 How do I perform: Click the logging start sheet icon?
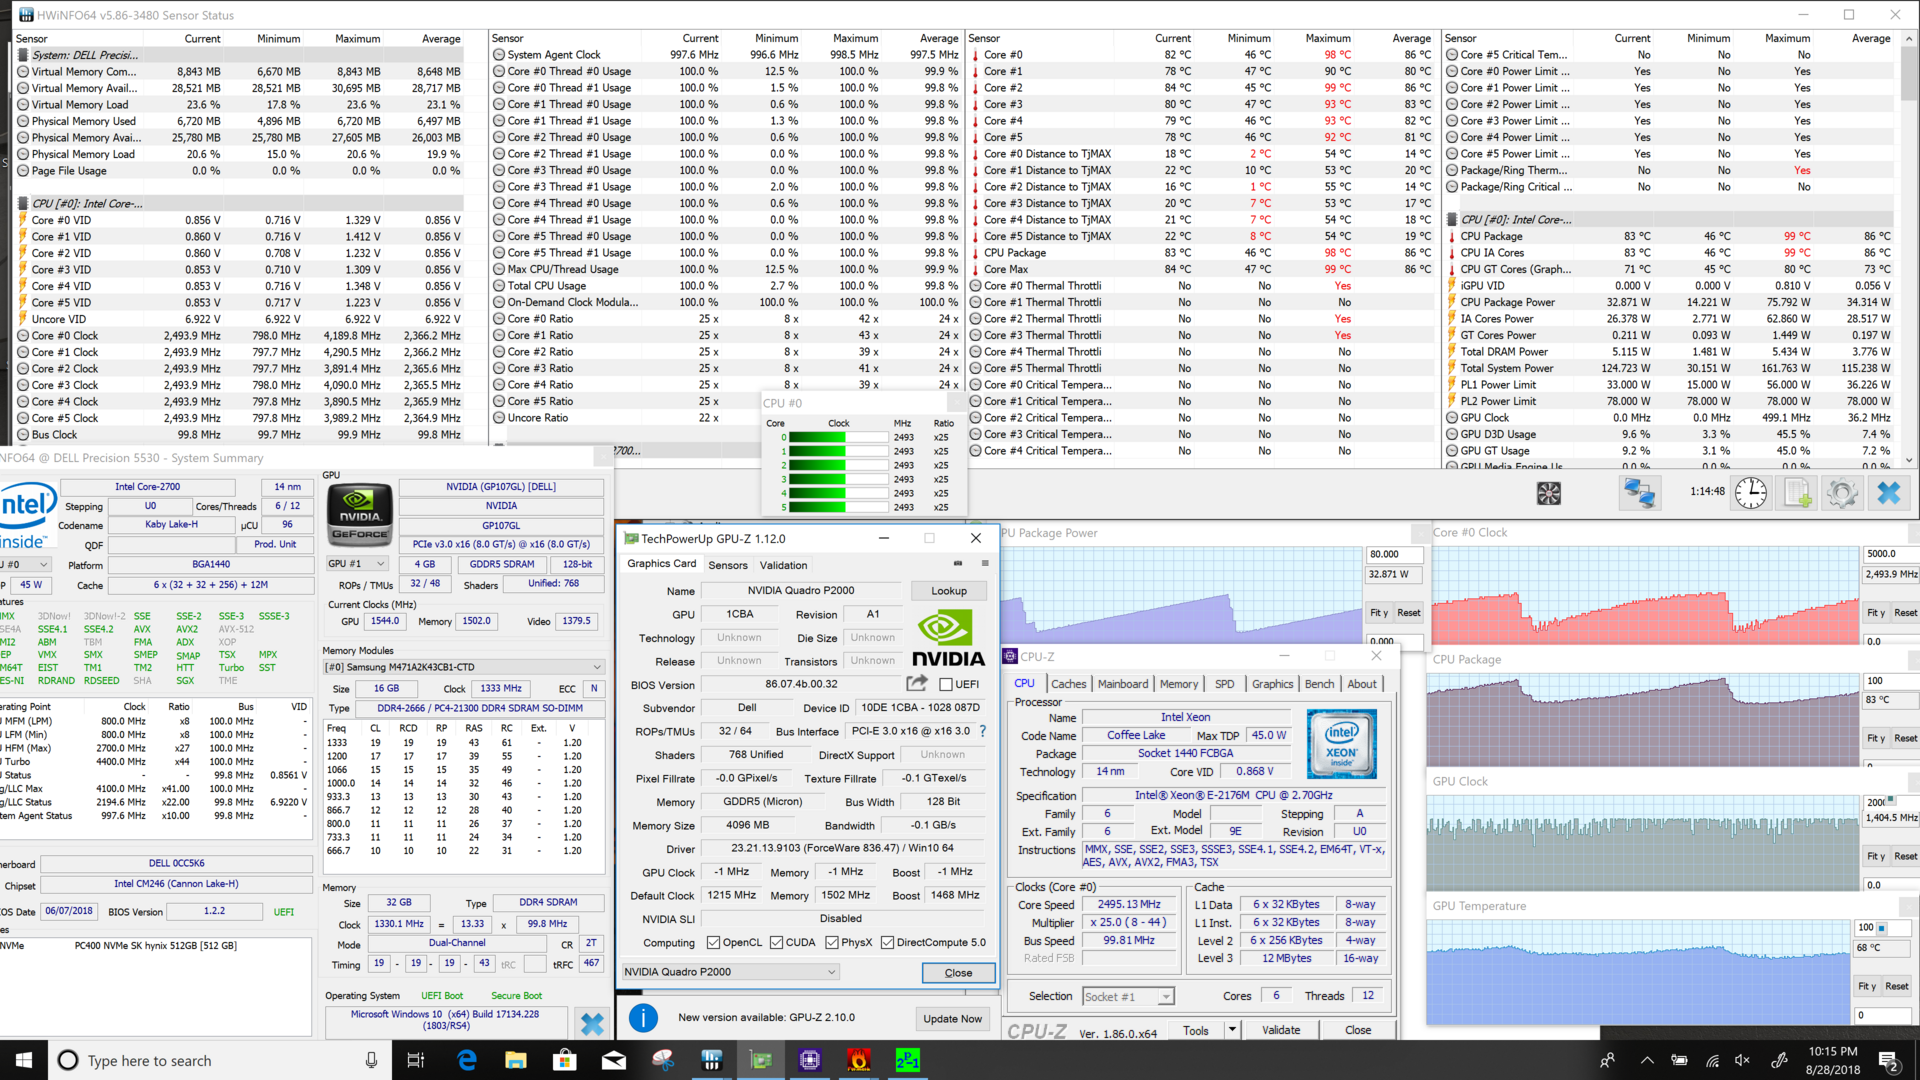[x=1798, y=493]
